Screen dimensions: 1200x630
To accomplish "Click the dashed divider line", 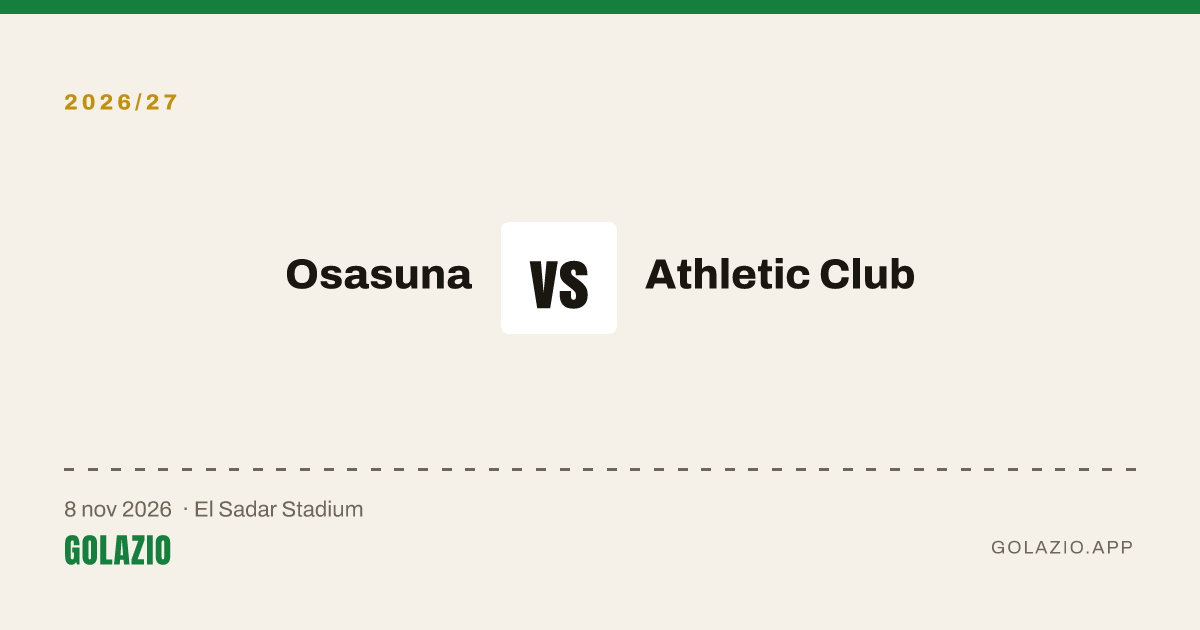I will point(600,469).
